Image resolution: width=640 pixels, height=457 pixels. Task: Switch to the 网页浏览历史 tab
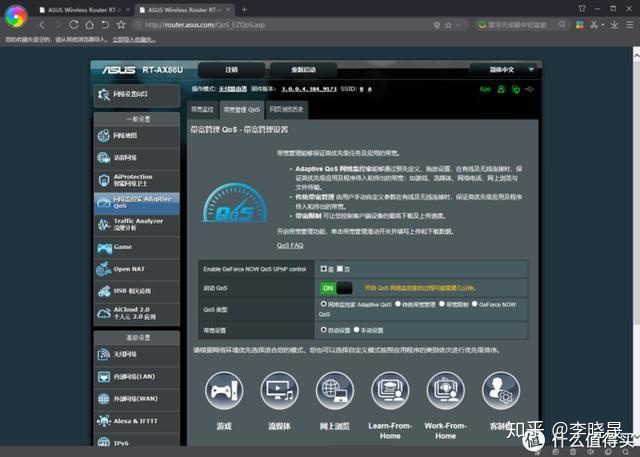pyautogui.click(x=287, y=109)
